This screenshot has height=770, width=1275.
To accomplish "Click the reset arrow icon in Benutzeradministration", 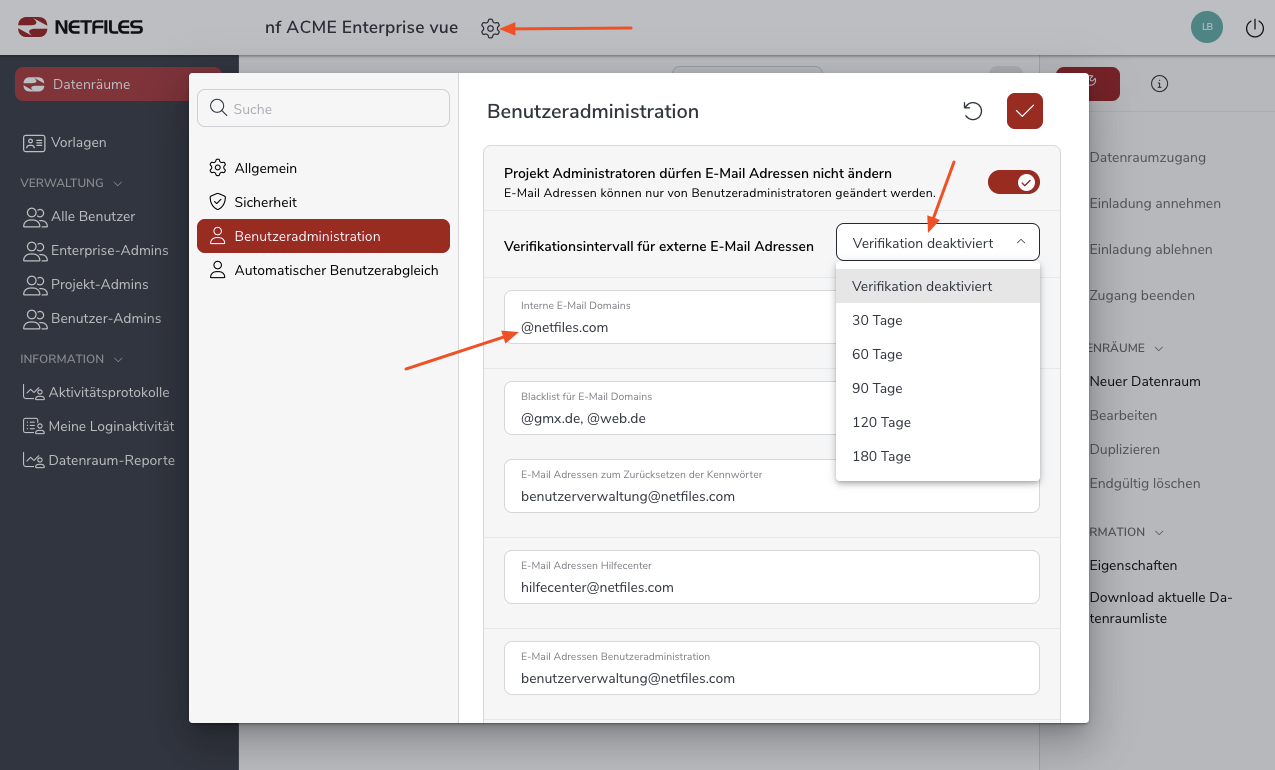I will click(x=973, y=111).
